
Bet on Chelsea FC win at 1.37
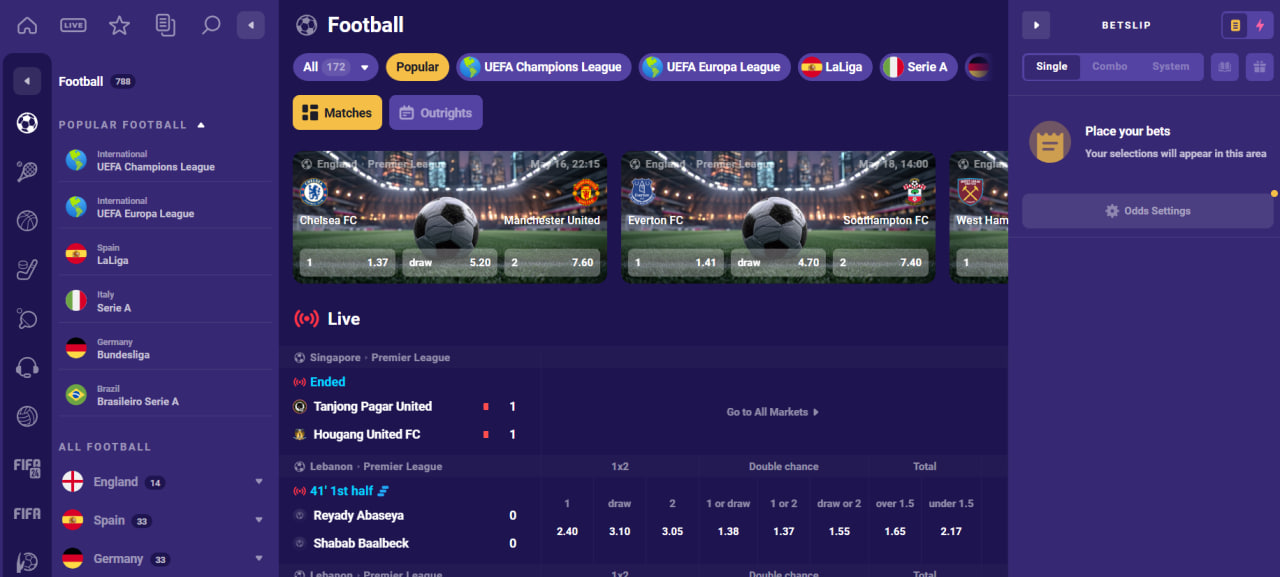coord(345,263)
